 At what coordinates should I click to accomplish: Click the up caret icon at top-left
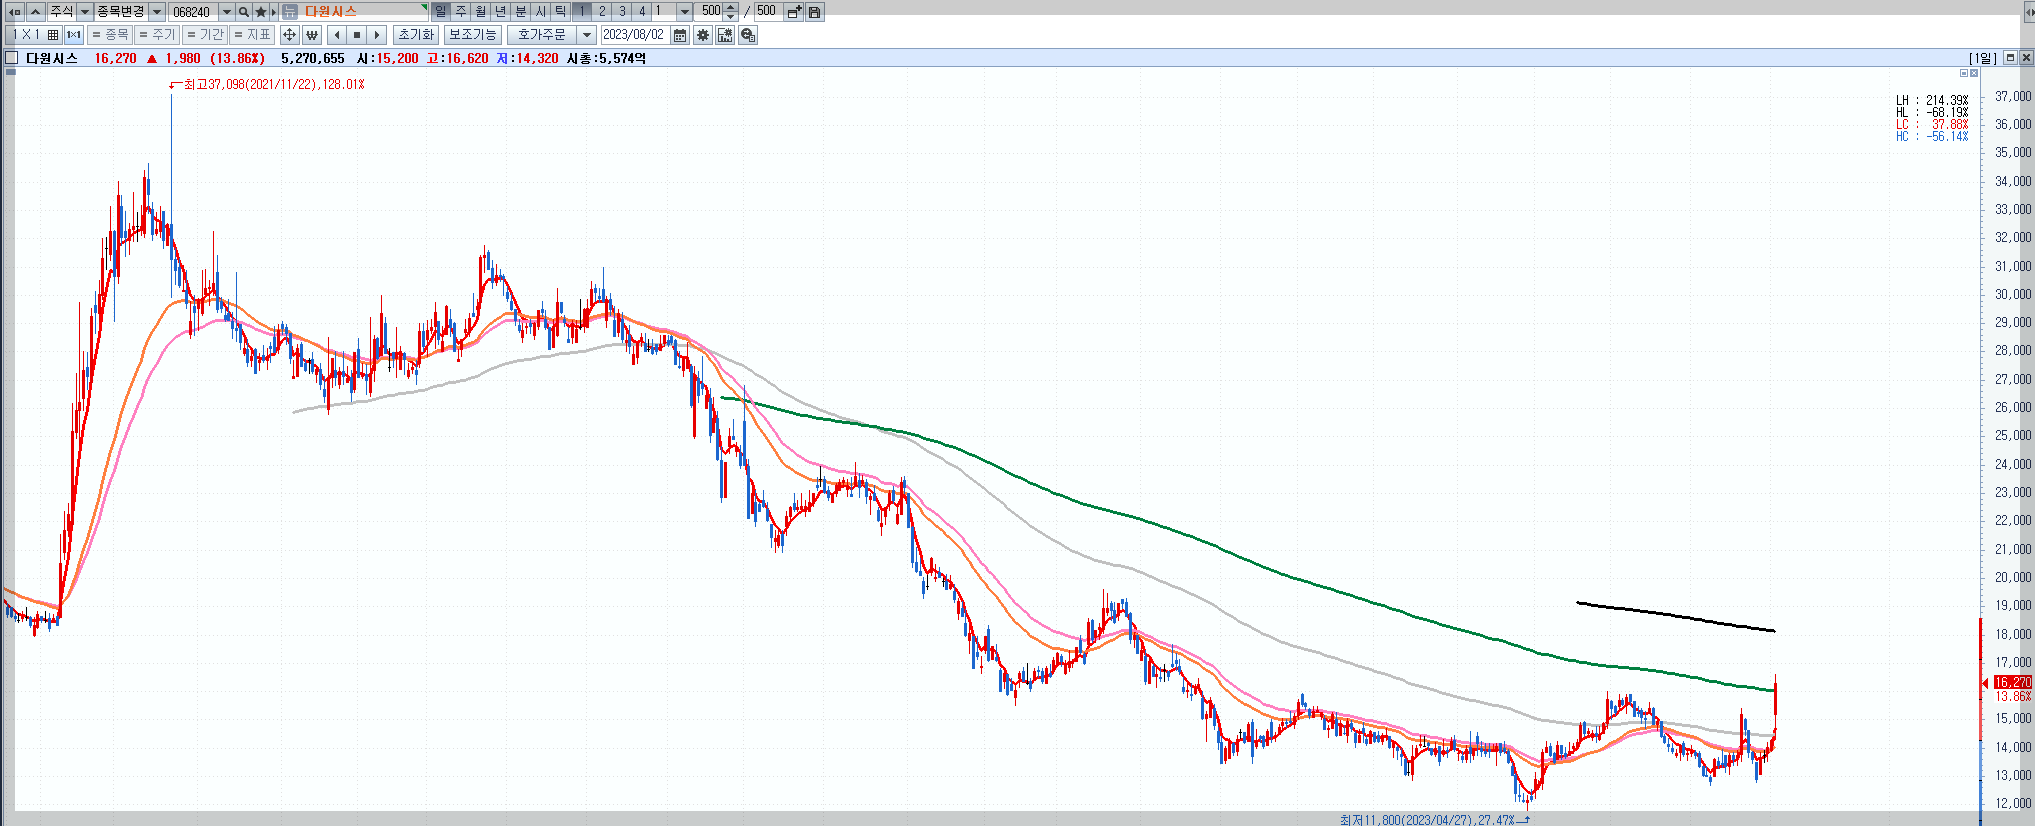click(36, 11)
